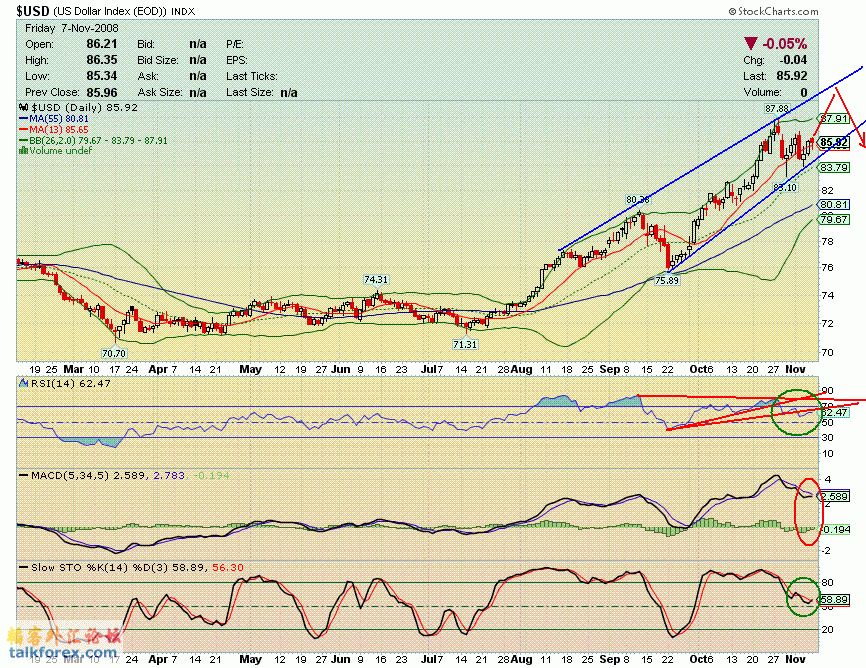The image size is (866, 668).
Task: Click the 75.89 swing low label
Action: click(x=667, y=280)
